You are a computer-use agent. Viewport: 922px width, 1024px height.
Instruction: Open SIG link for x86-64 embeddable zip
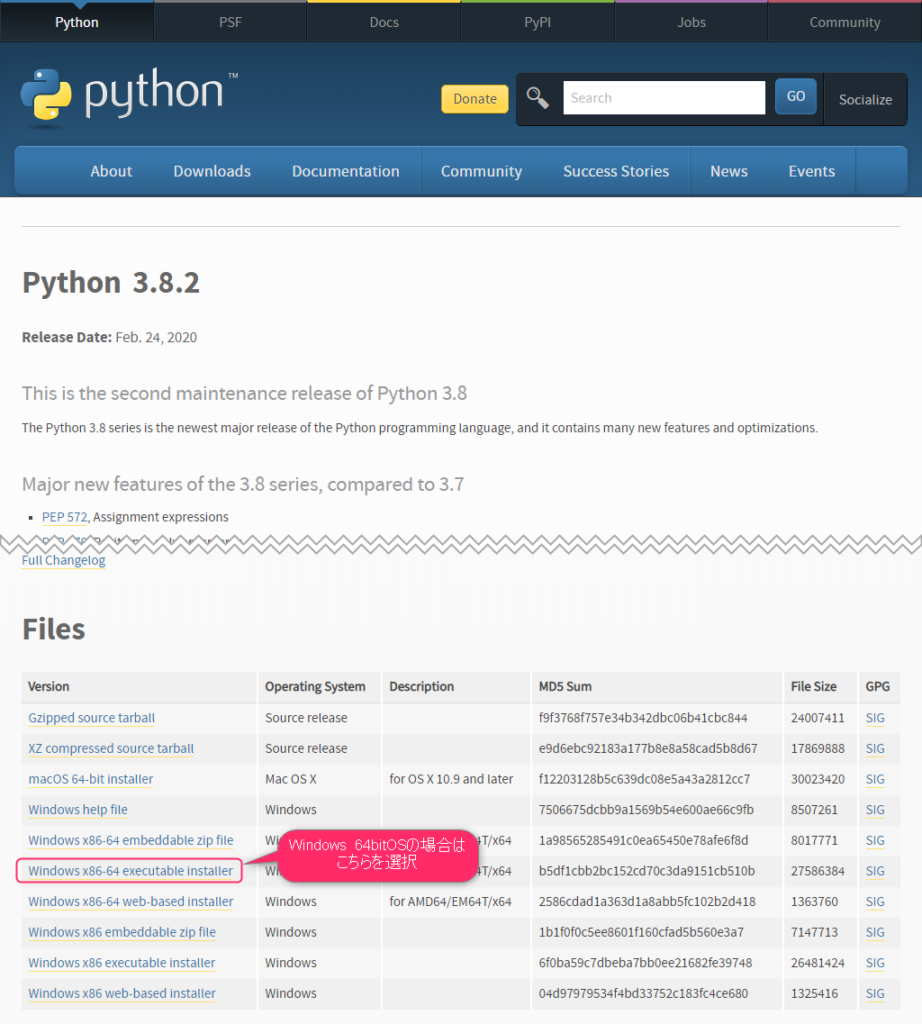[875, 840]
